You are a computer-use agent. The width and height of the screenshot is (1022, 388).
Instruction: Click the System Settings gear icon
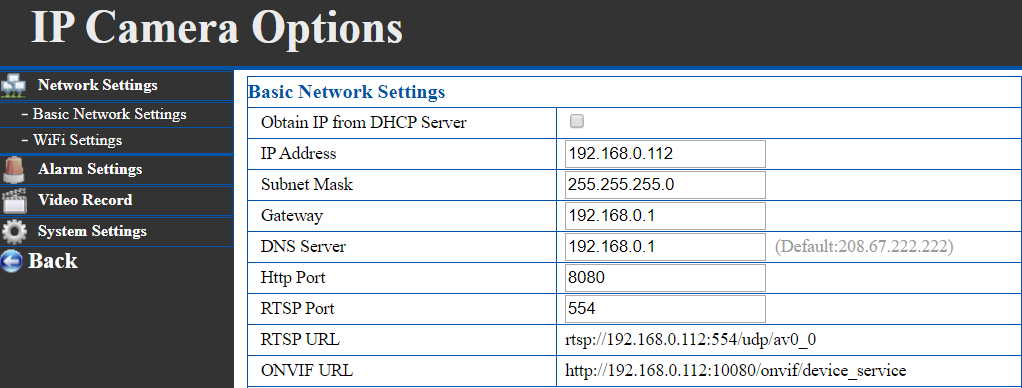click(14, 231)
